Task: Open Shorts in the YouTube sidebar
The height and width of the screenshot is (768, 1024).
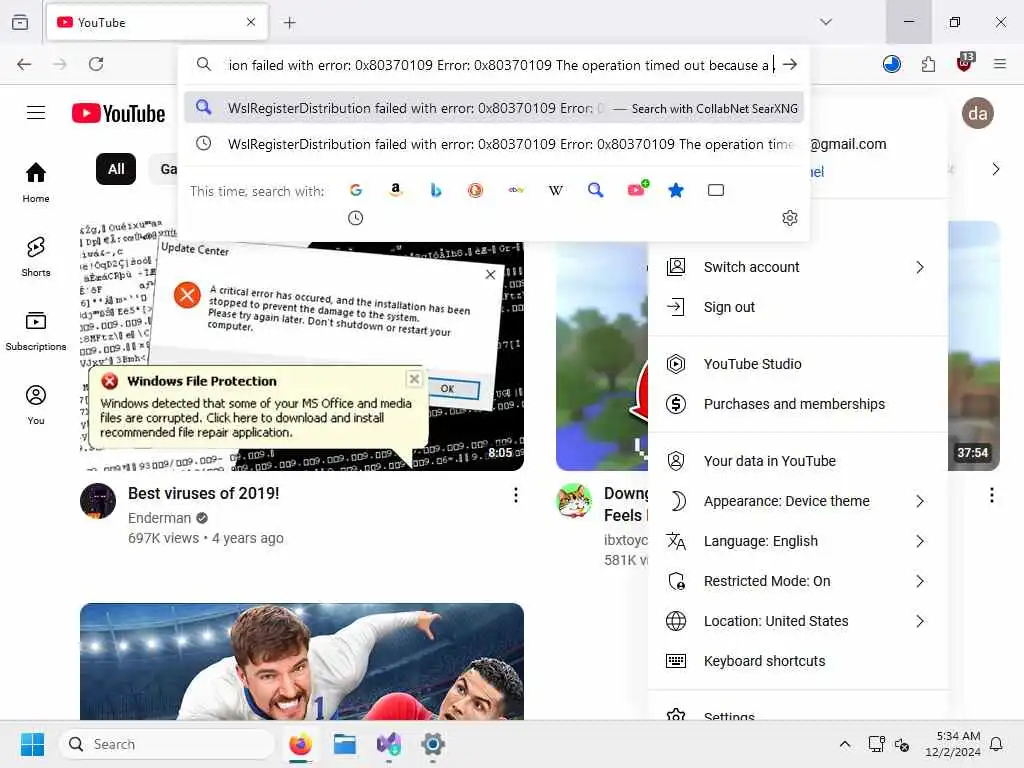Action: [x=36, y=256]
